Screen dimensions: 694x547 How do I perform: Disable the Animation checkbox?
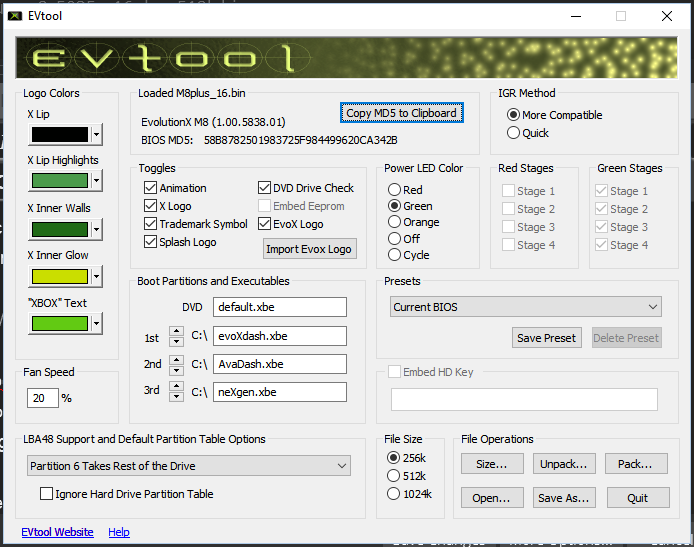click(x=151, y=188)
